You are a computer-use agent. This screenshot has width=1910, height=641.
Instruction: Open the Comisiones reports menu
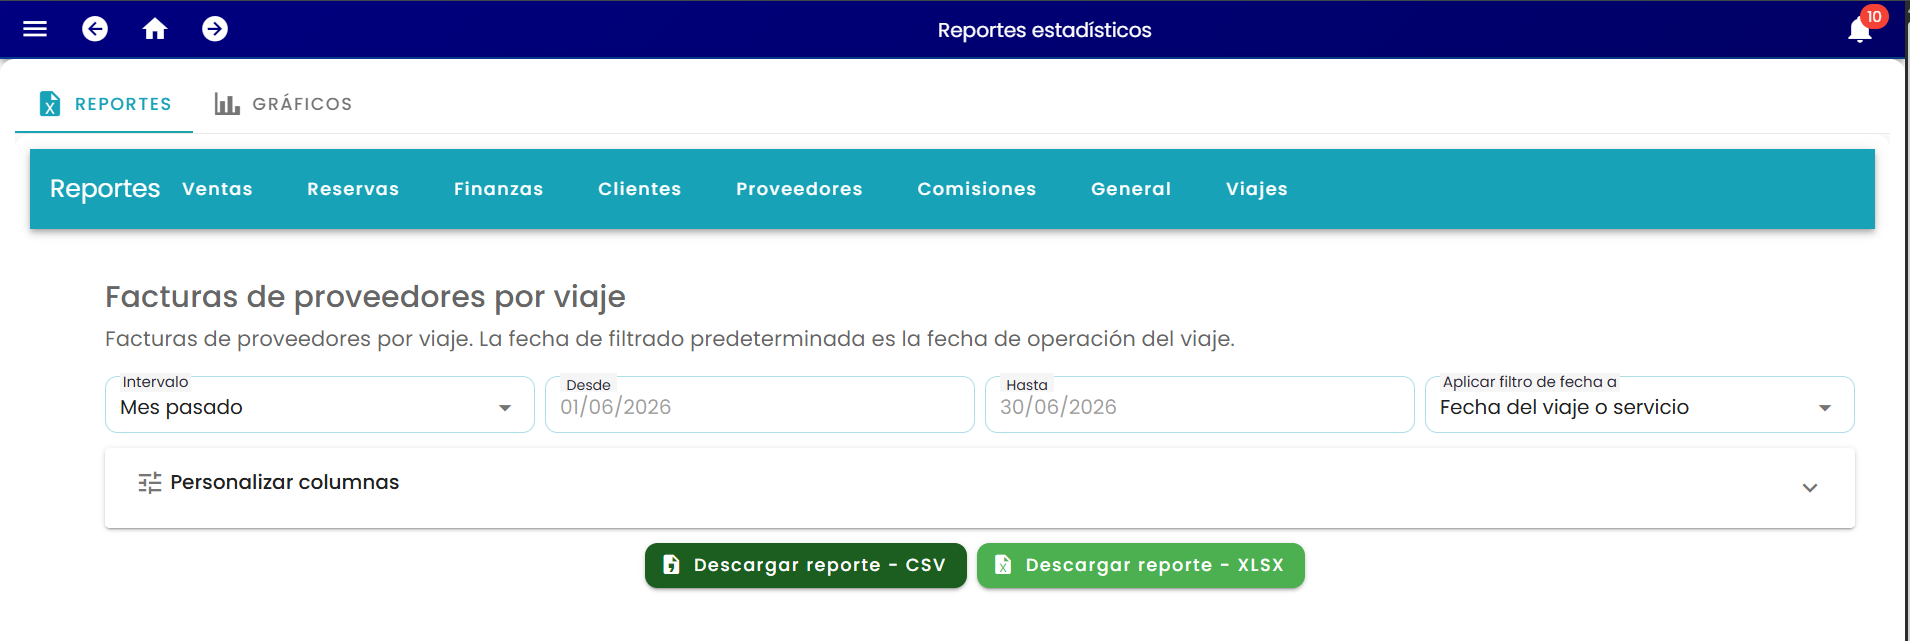[977, 189]
